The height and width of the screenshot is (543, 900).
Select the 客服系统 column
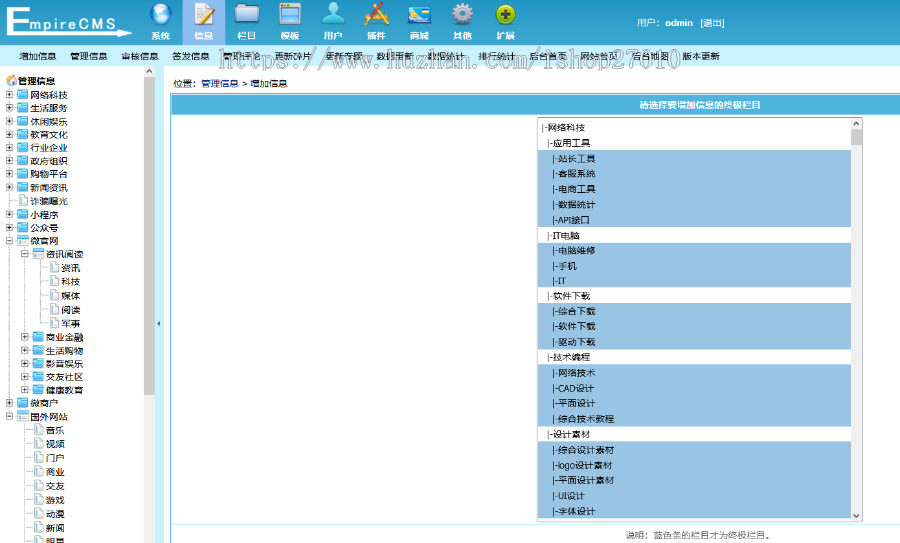[695, 173]
